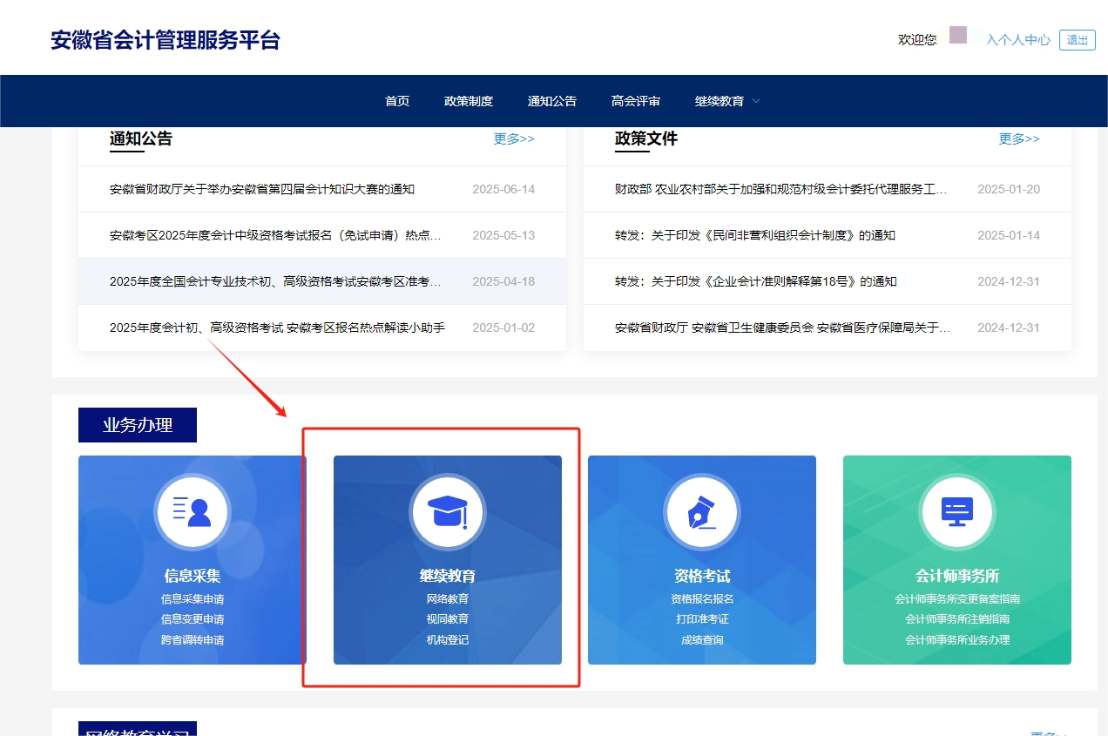Open 入个人中心 link
The image size is (1108, 736).
click(x=1018, y=40)
